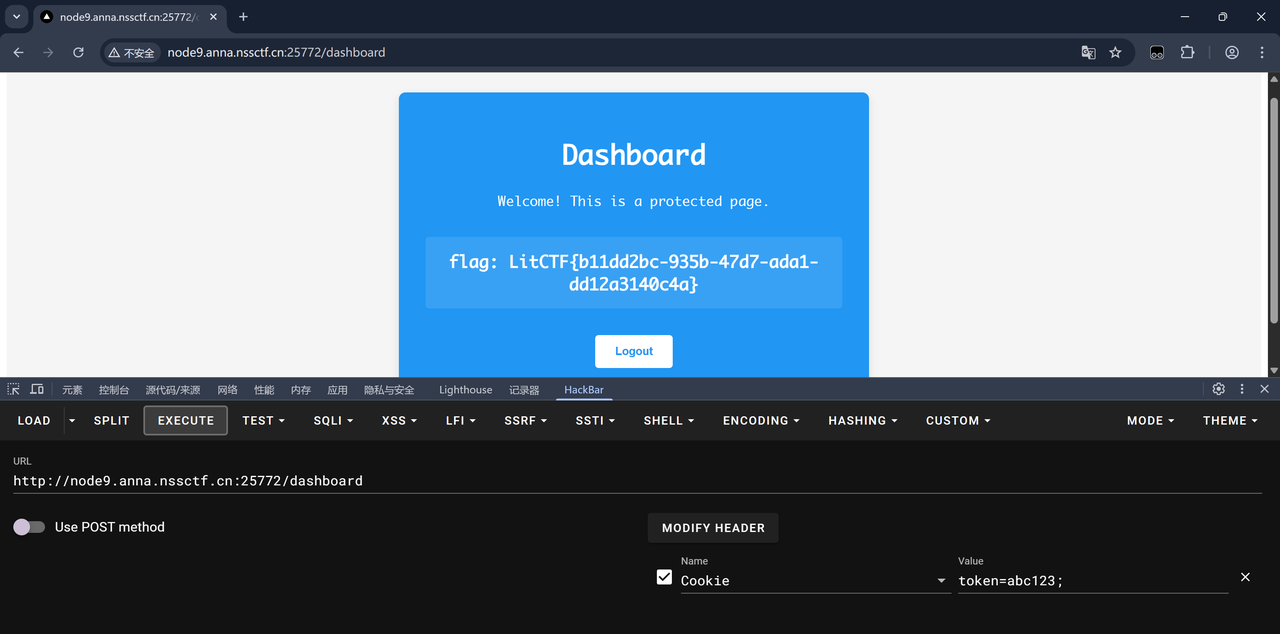The image size is (1280, 634).
Task: Click the HackBar URL input field
Action: coord(637,481)
